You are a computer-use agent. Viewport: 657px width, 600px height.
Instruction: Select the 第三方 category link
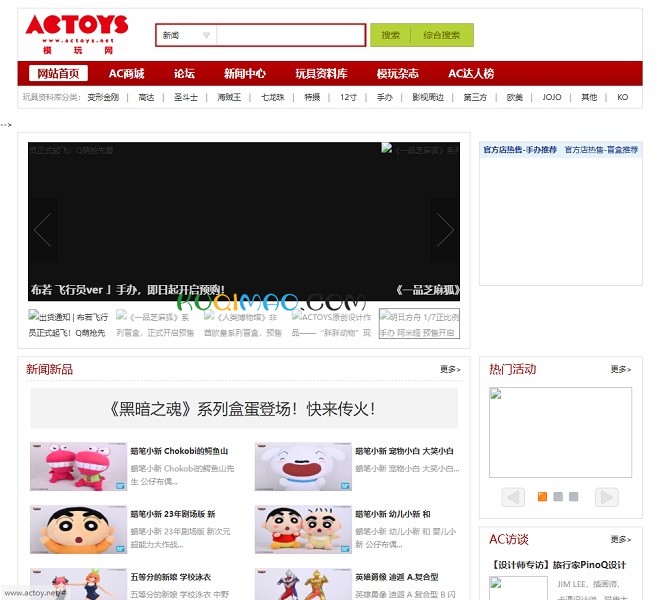475,97
